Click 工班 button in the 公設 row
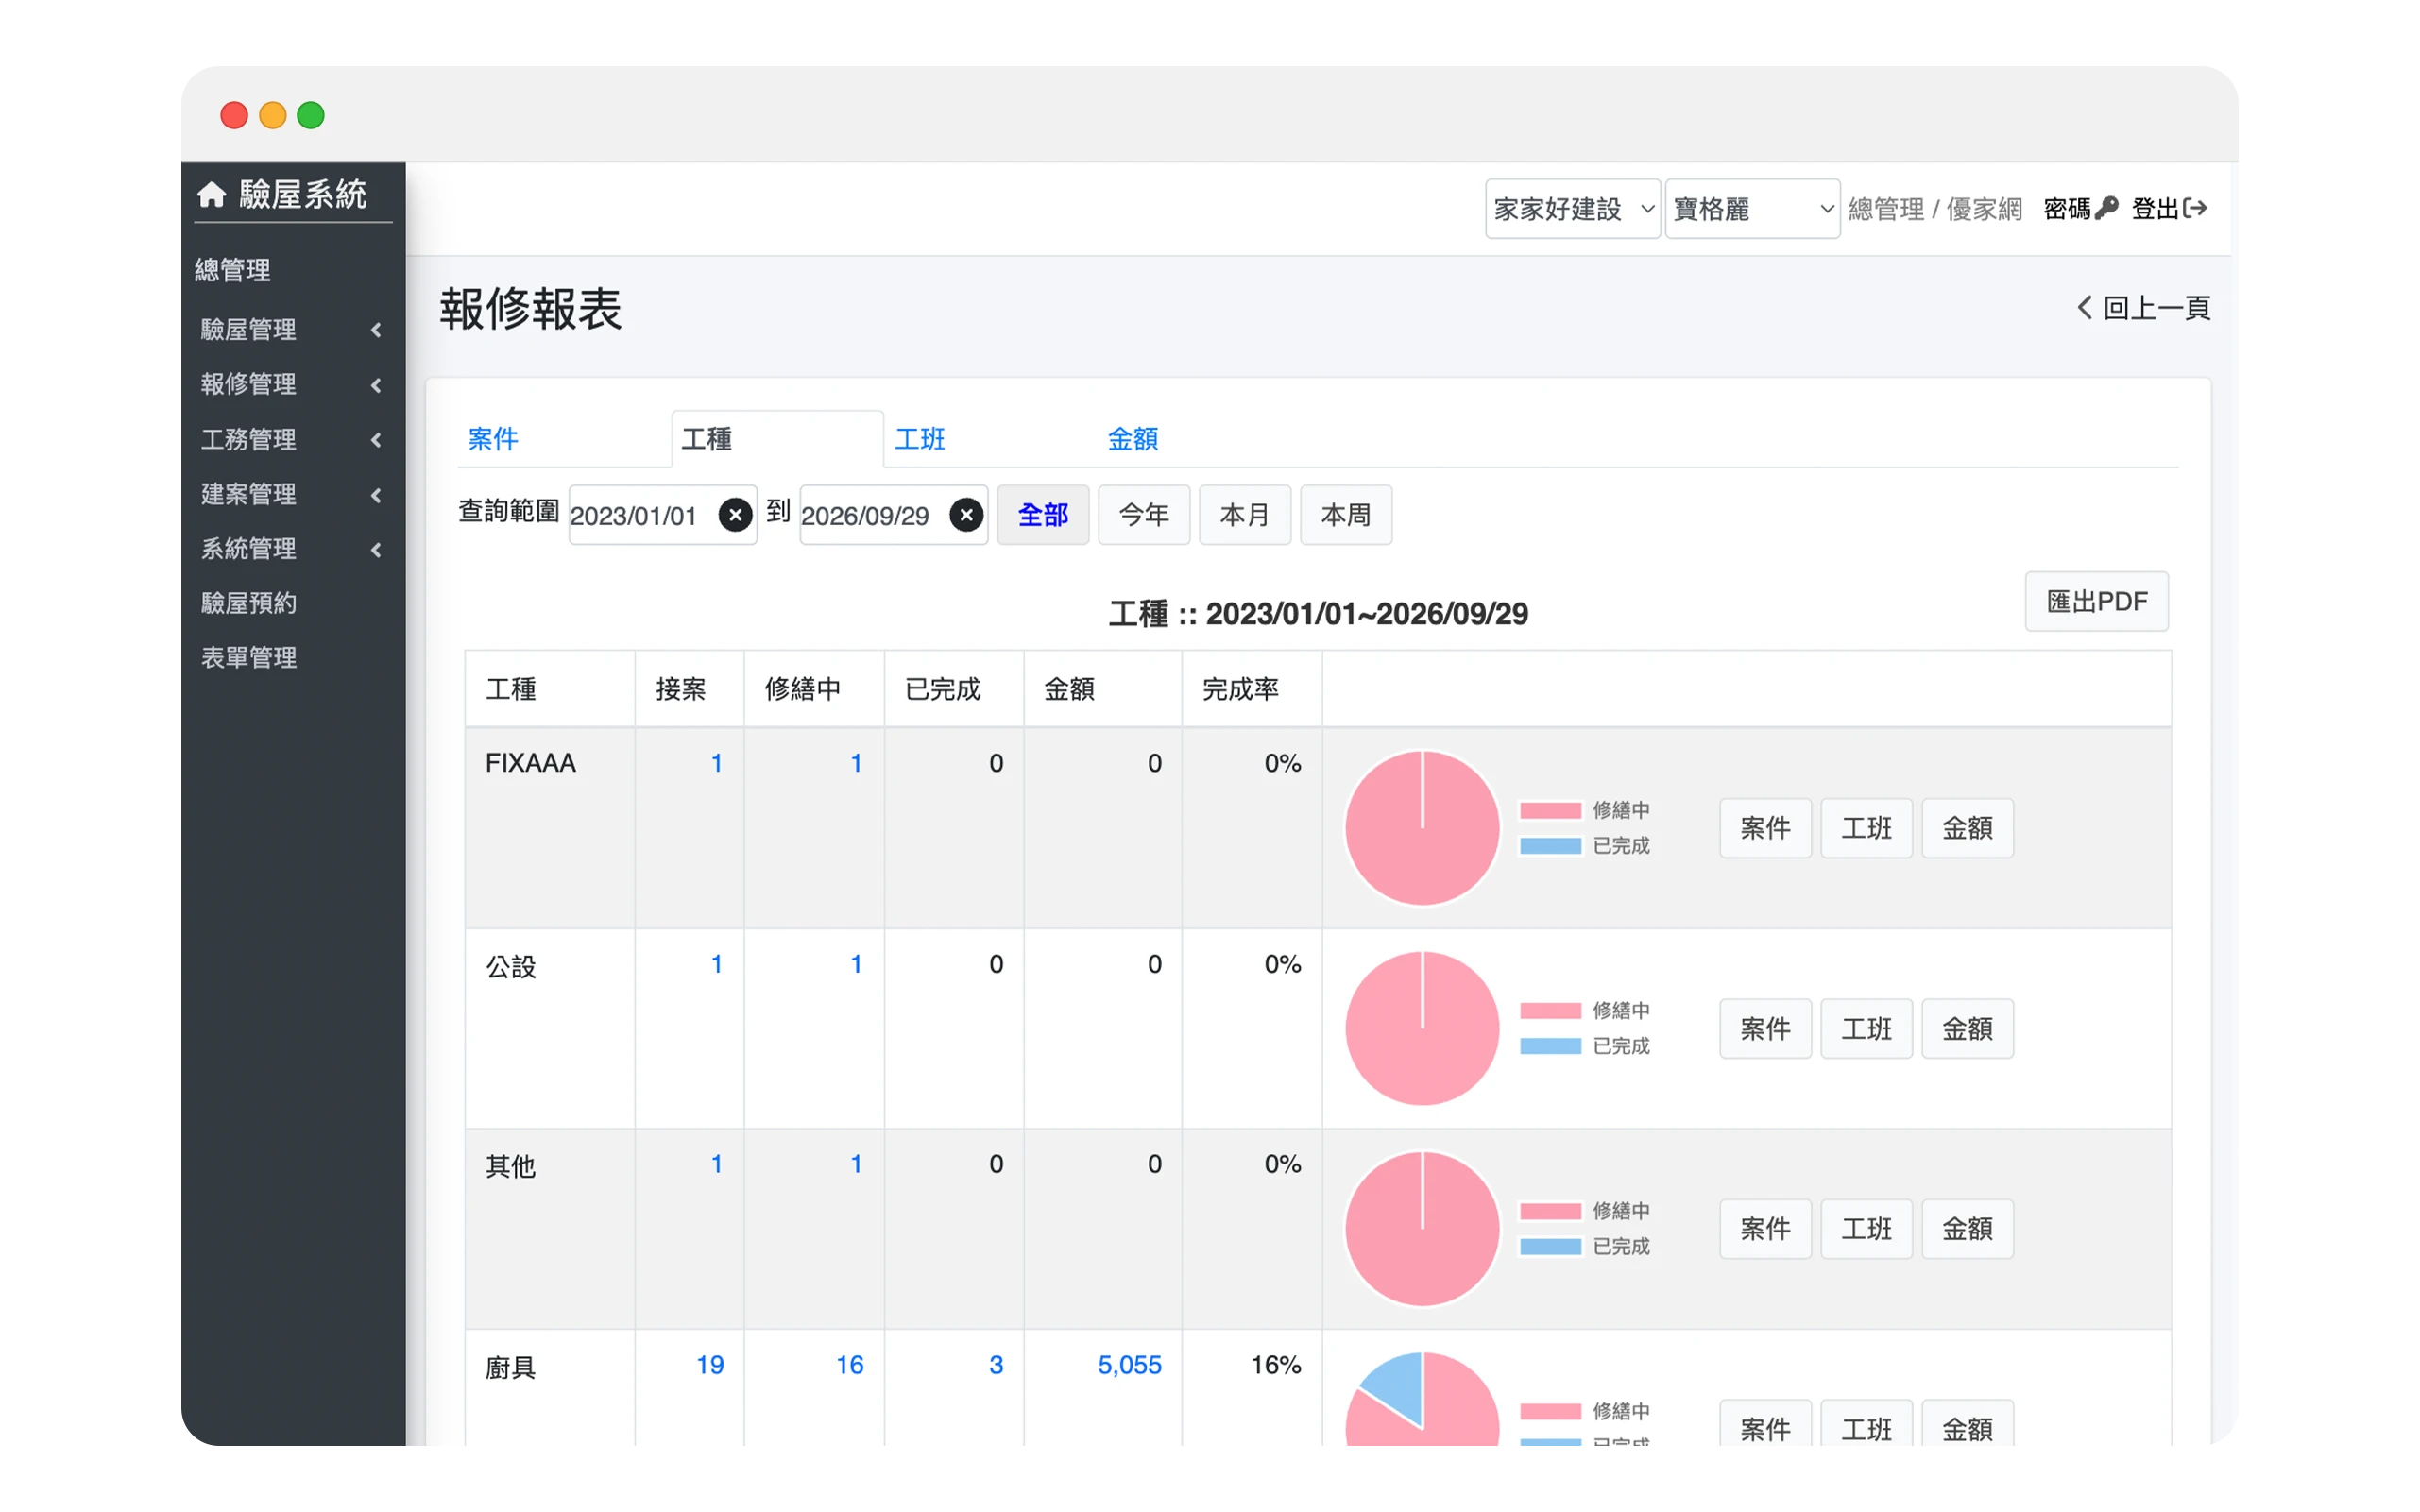 point(1866,1028)
